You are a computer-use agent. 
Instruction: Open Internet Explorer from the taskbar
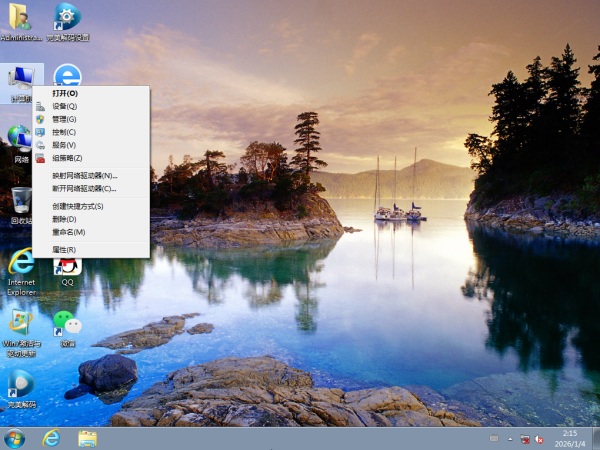(x=50, y=438)
